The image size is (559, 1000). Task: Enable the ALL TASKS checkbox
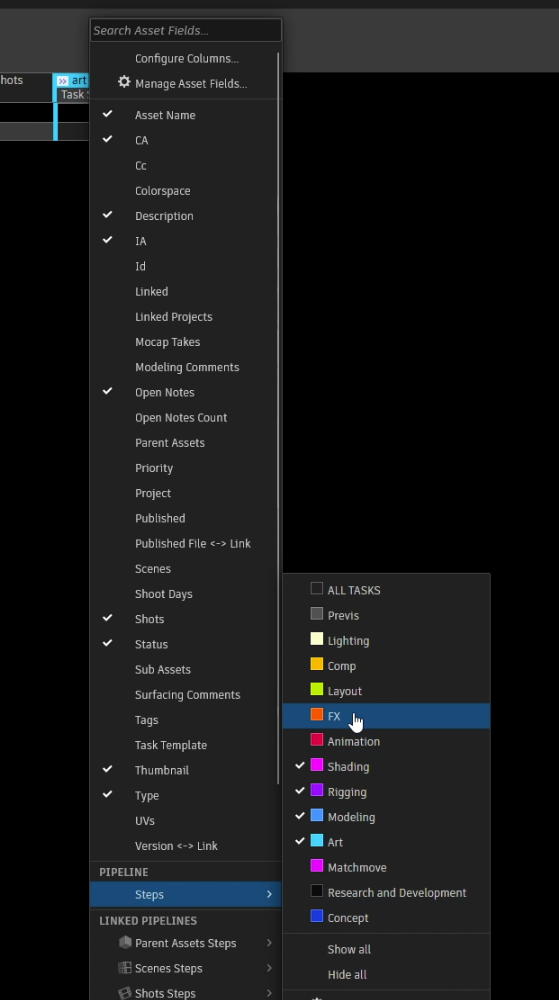pyautogui.click(x=317, y=588)
